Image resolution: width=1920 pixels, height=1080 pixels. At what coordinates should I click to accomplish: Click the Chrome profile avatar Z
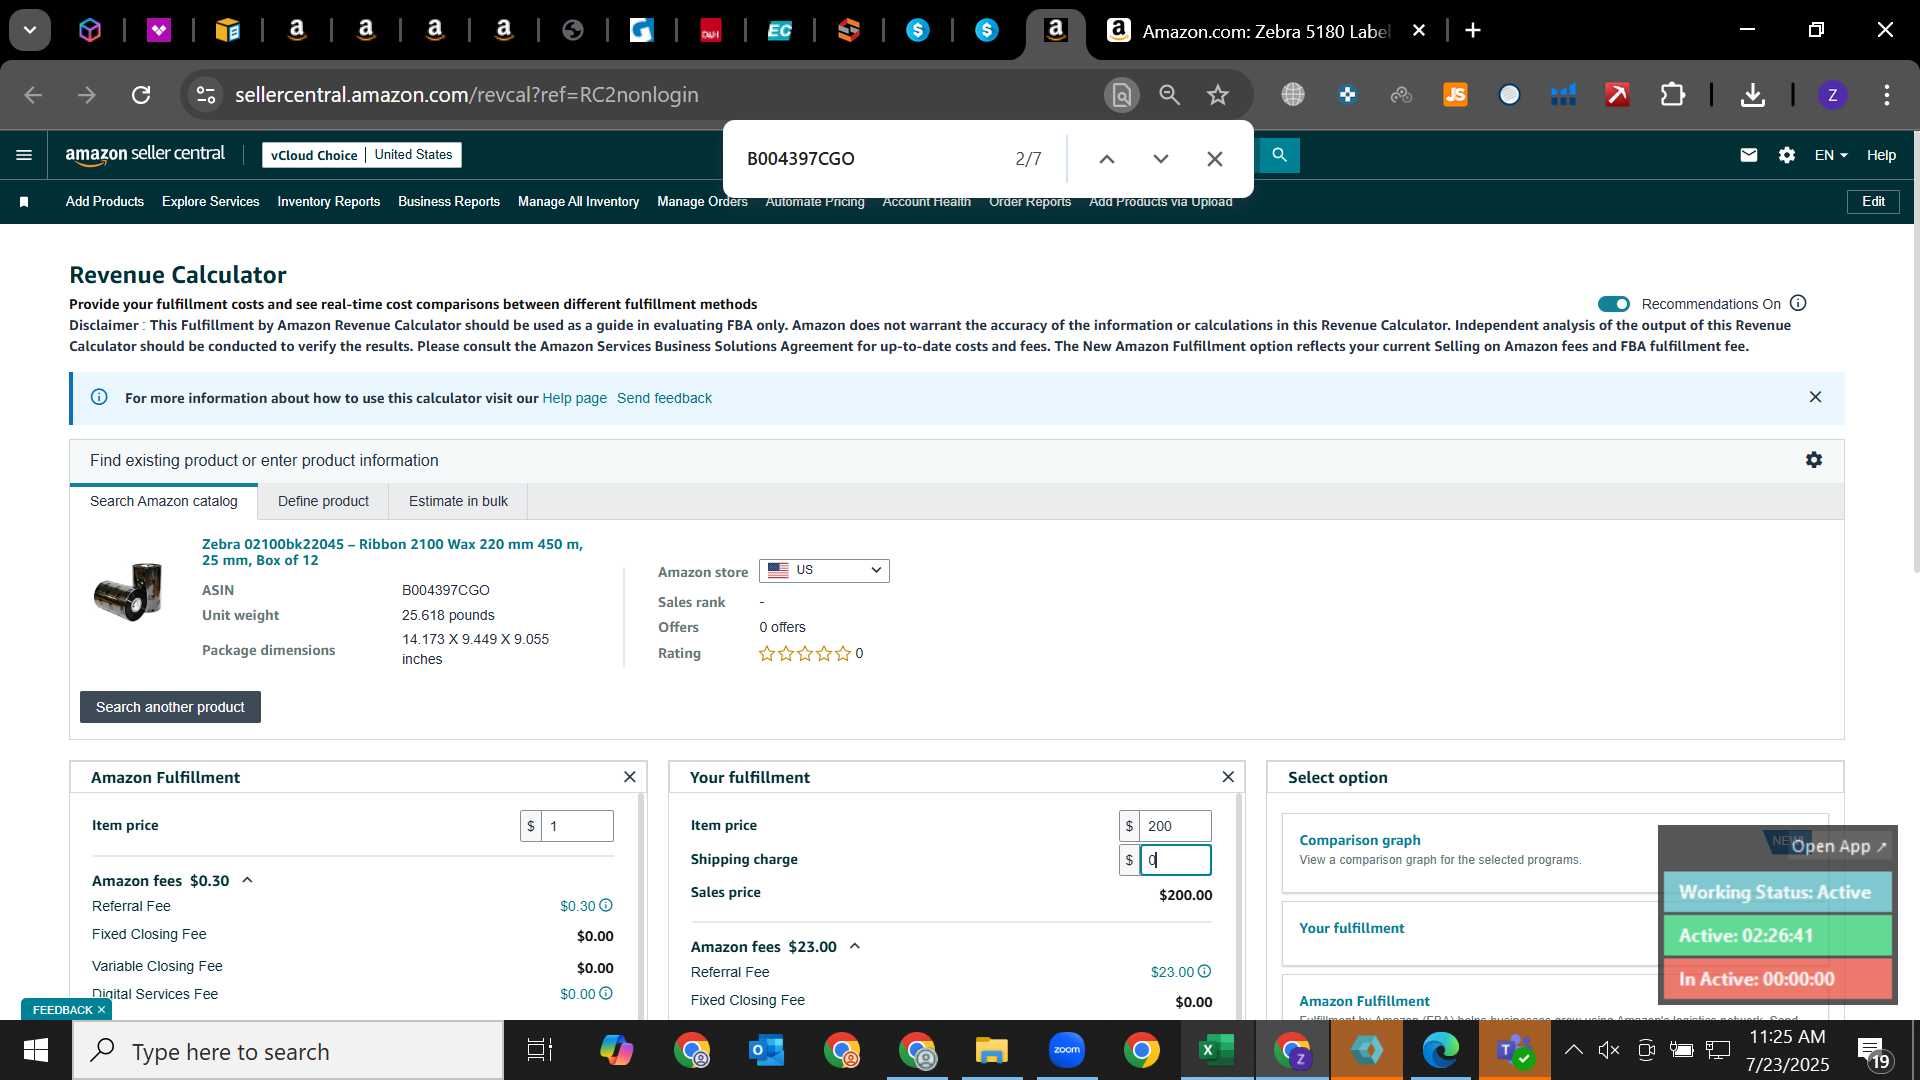[1832, 95]
